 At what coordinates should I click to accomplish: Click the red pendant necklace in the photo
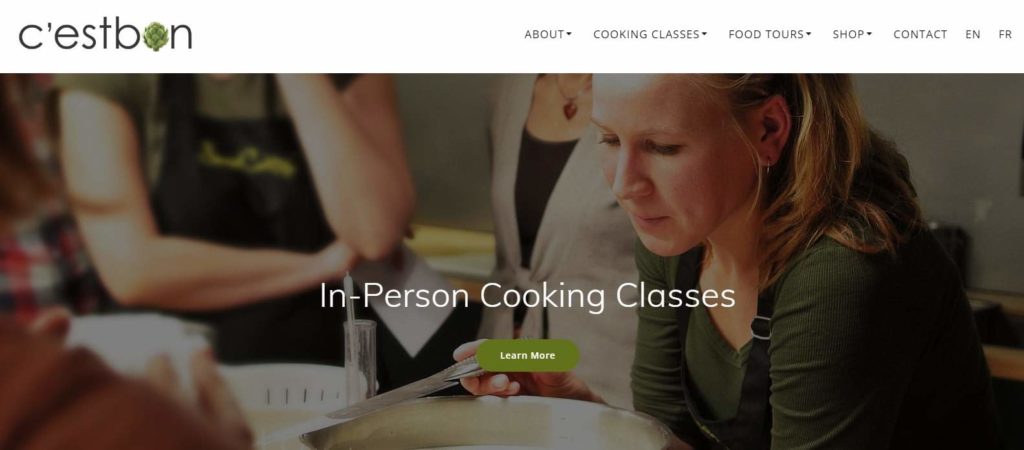click(x=569, y=109)
